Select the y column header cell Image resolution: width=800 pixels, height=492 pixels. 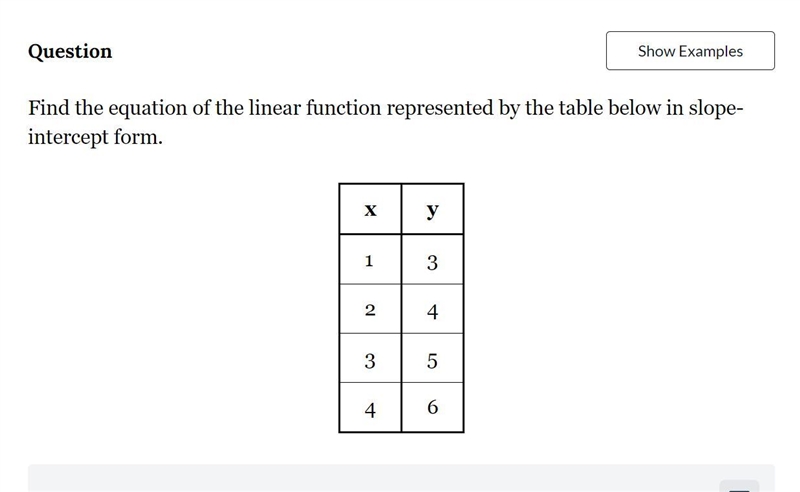[x=433, y=209]
